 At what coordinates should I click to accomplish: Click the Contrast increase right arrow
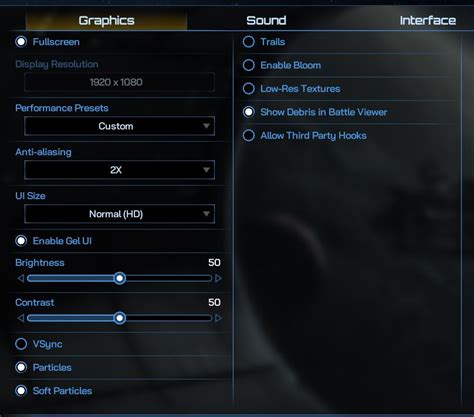click(218, 318)
